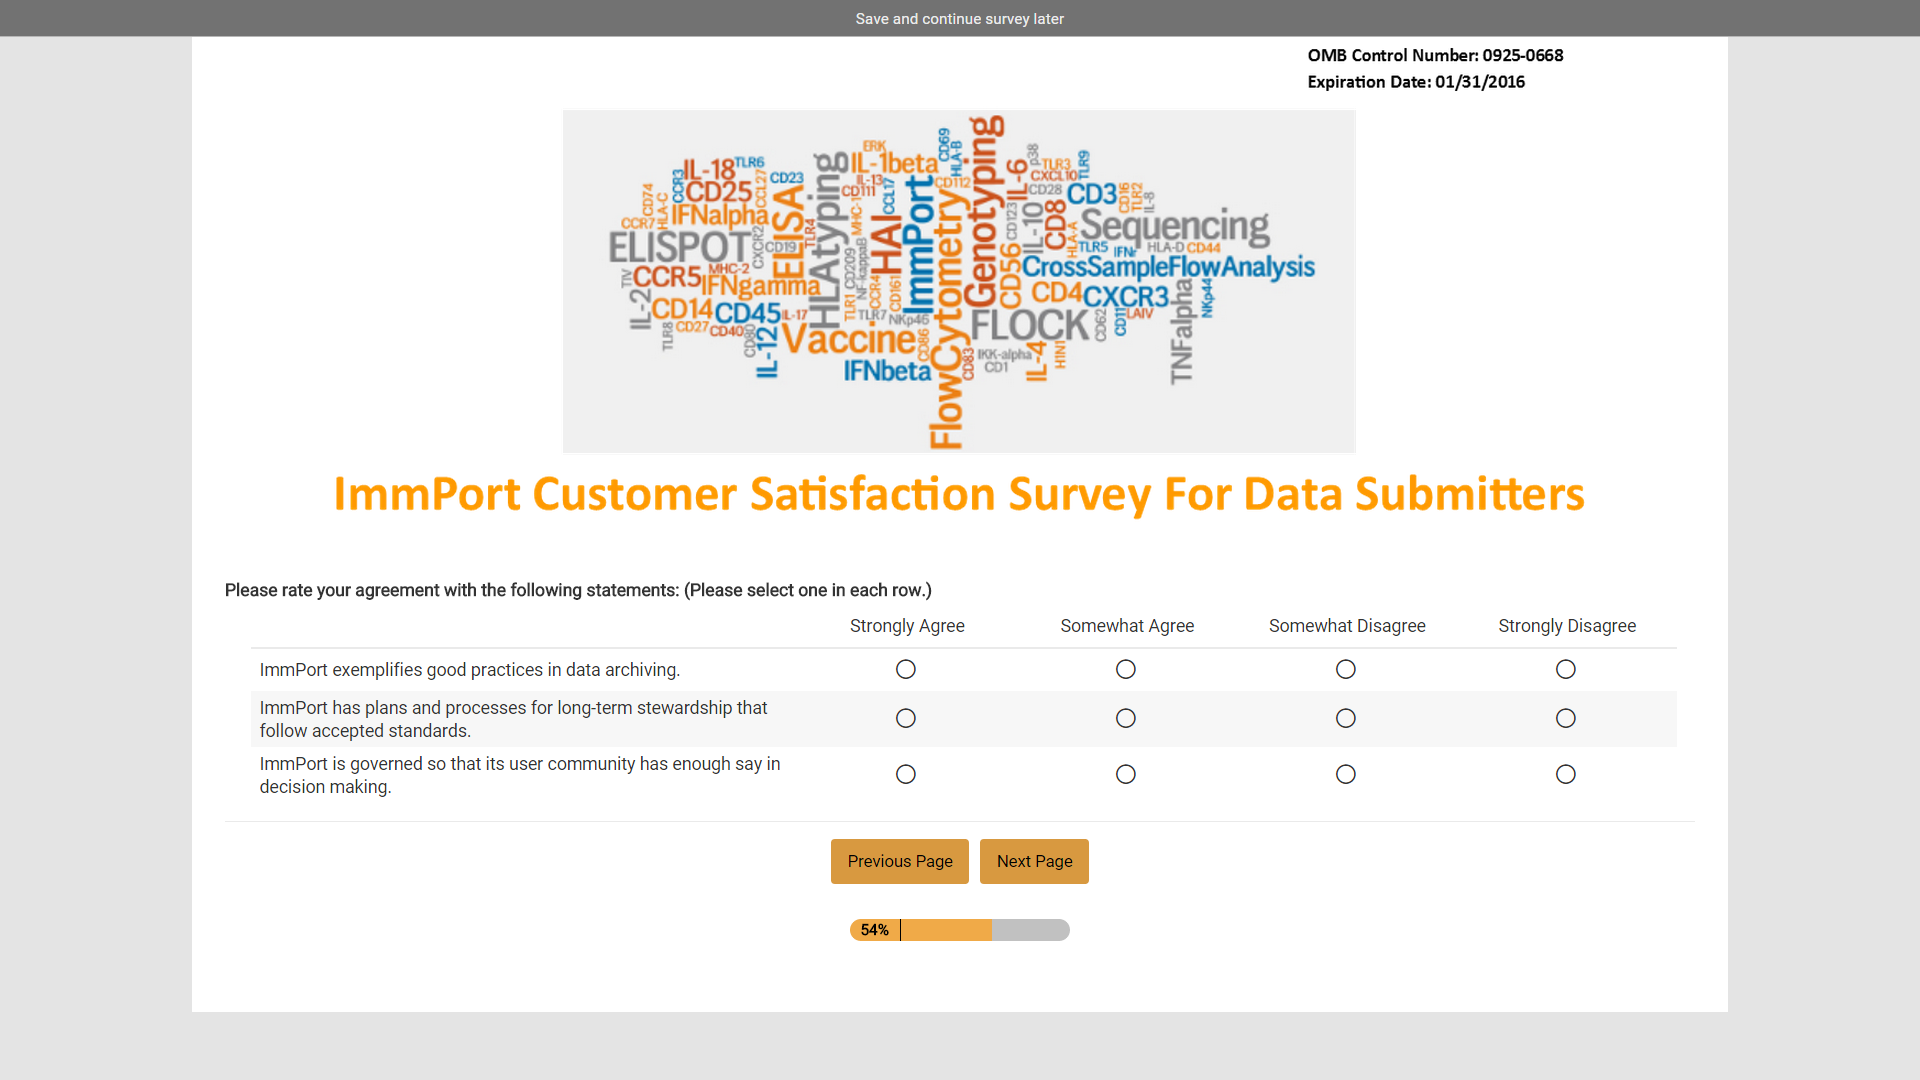Mark Strongly Disagree for long-term stewardship statement
Screen dimensions: 1920x1080
pyautogui.click(x=1566, y=718)
